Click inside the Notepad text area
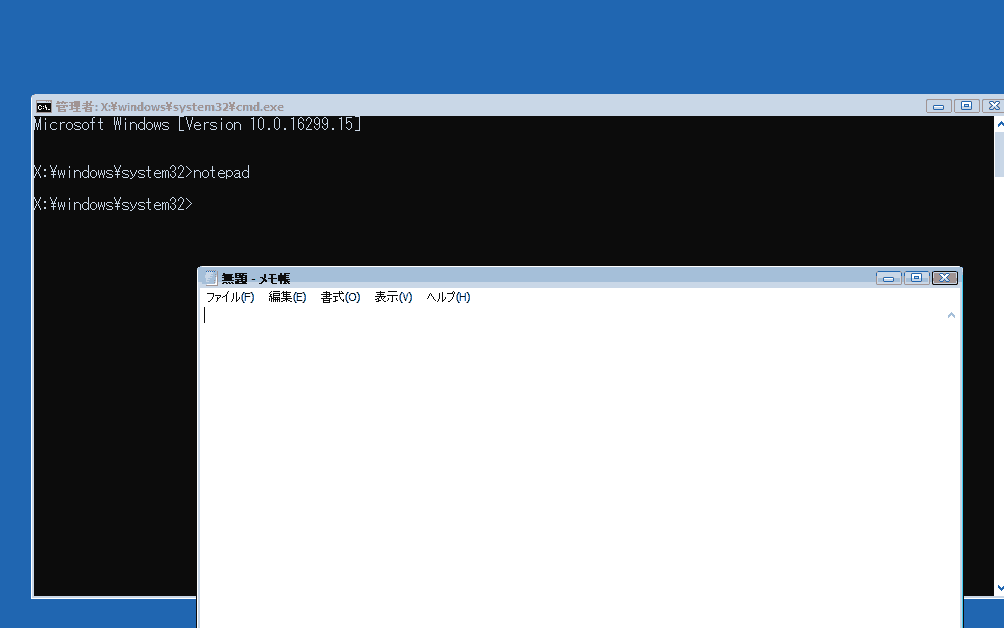This screenshot has height=628, width=1004. click(574, 467)
